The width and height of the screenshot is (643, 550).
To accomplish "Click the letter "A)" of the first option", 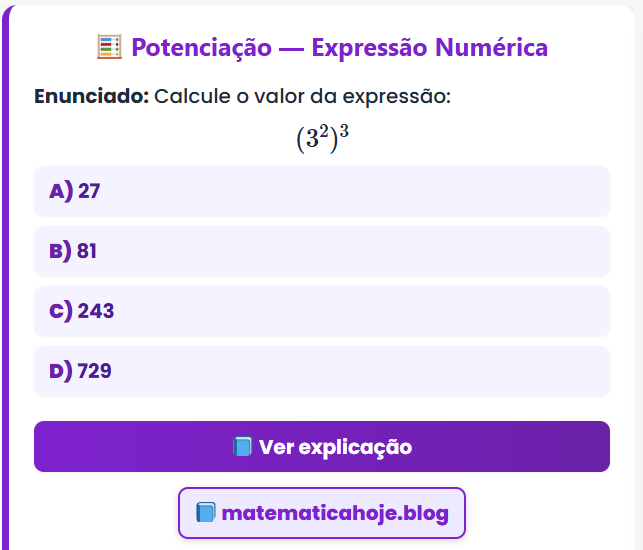I will [x=60, y=191].
